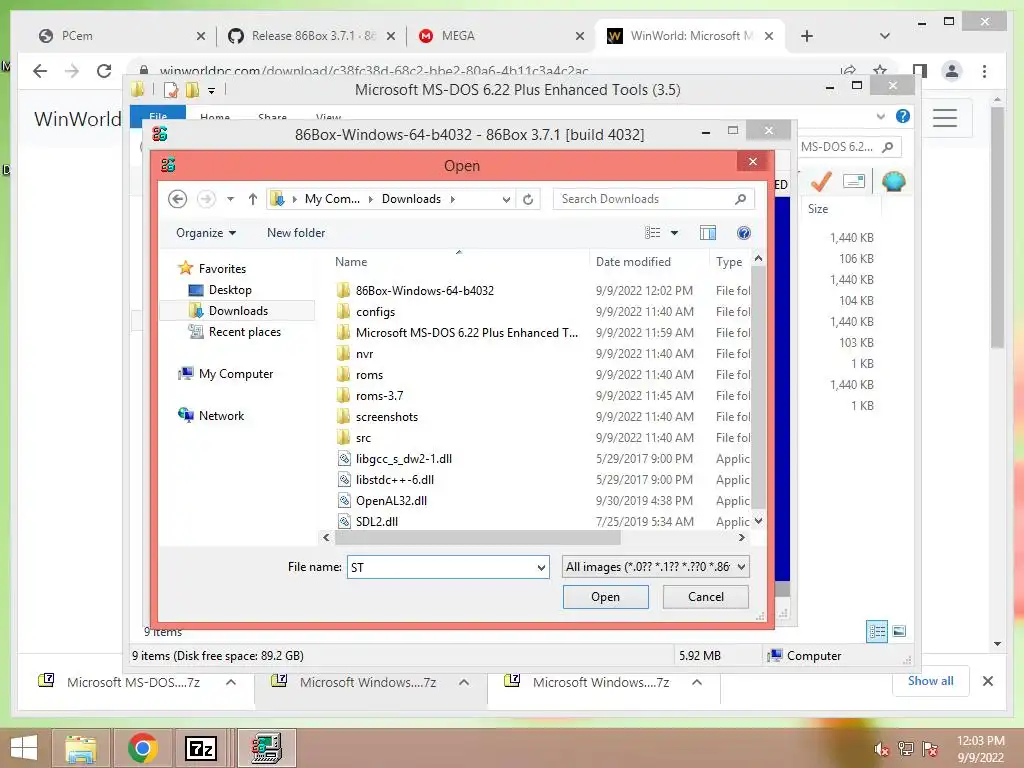
Task: Open the Organize dropdown
Action: point(206,232)
